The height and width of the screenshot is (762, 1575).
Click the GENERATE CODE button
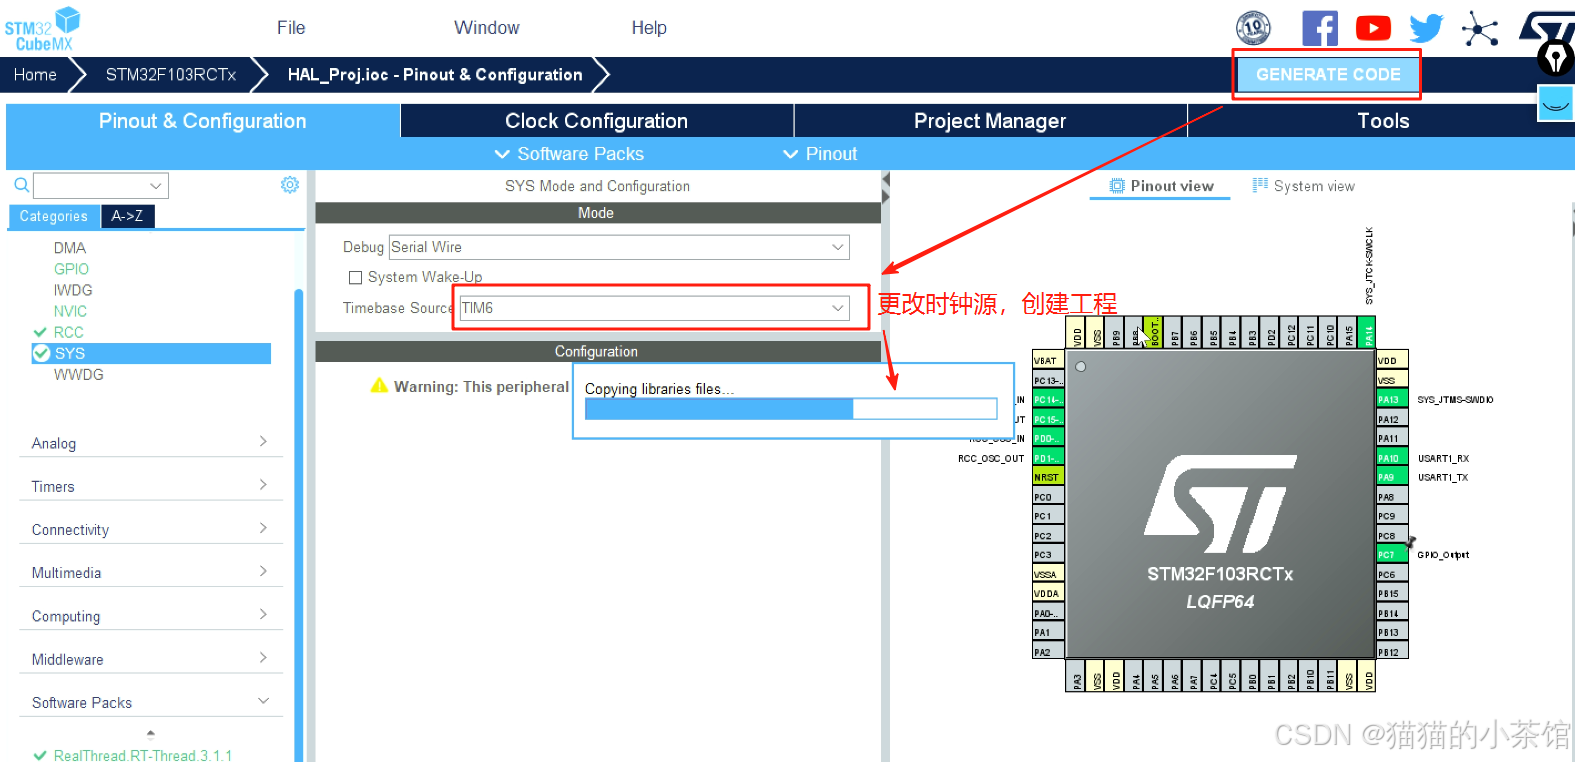click(x=1328, y=74)
